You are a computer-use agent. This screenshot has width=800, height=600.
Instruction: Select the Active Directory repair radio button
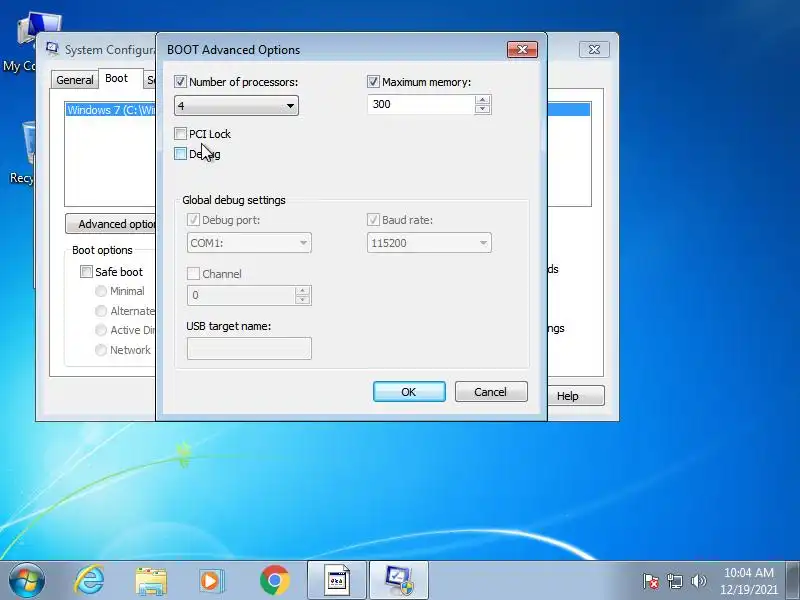coord(101,330)
